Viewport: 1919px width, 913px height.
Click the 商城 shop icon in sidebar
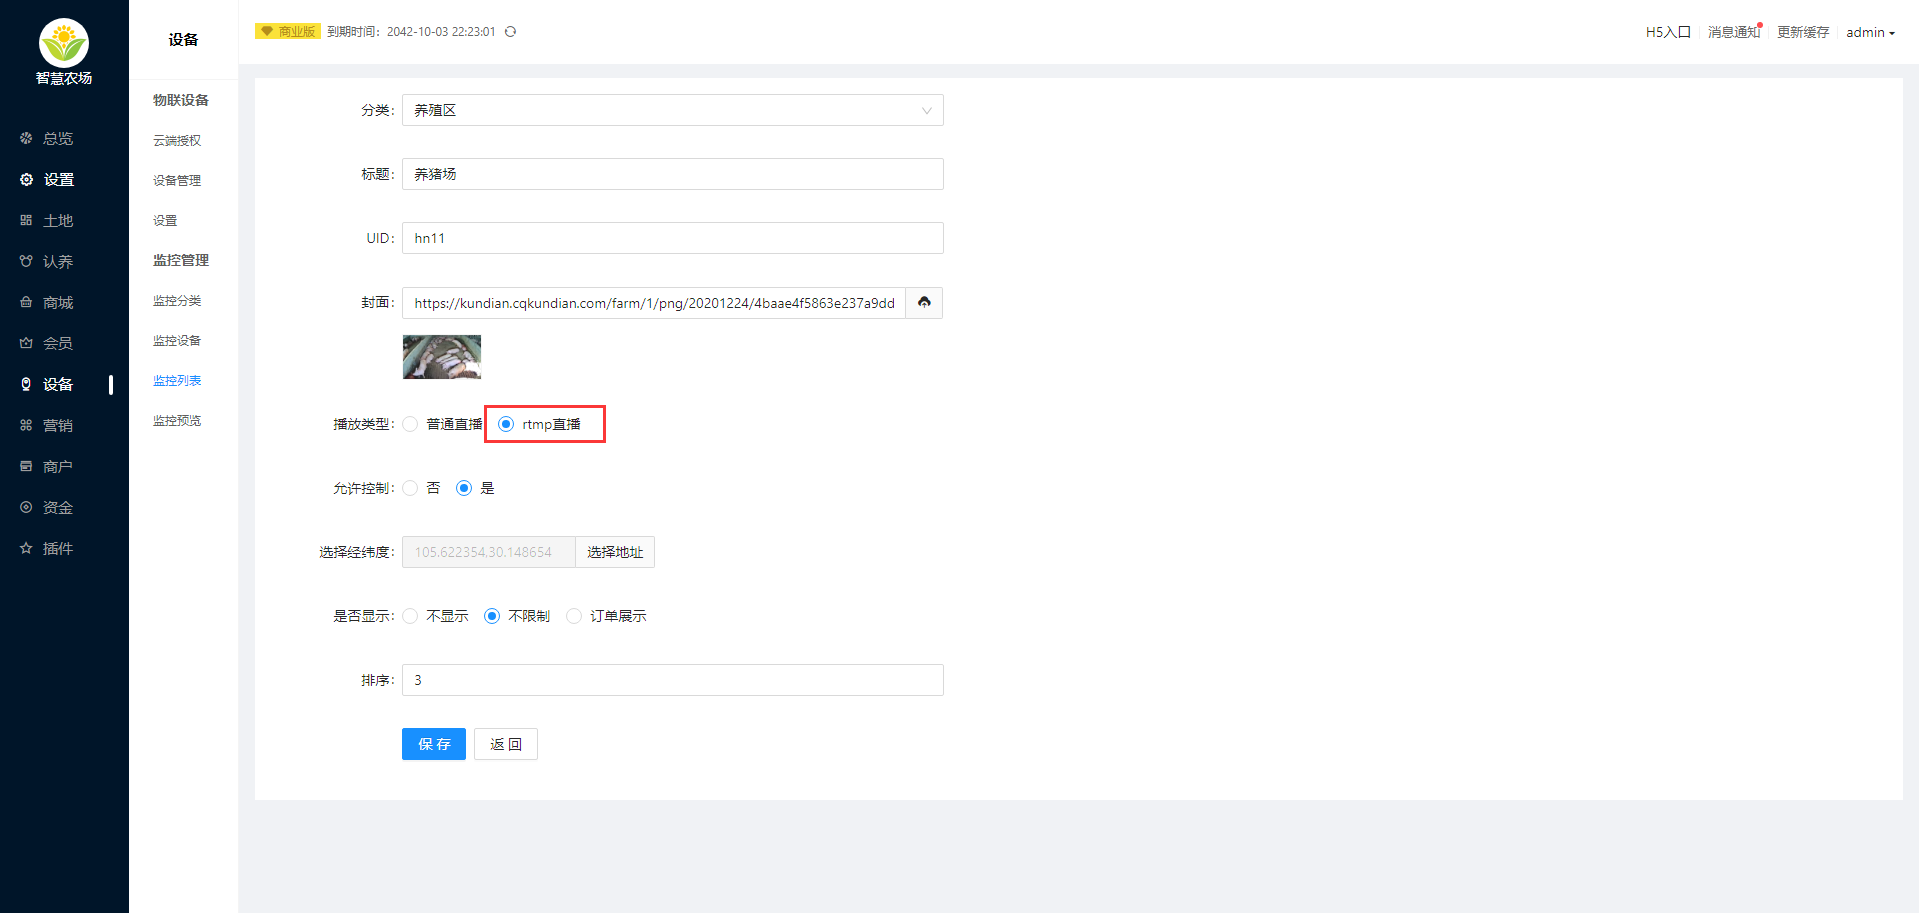pyautogui.click(x=26, y=302)
